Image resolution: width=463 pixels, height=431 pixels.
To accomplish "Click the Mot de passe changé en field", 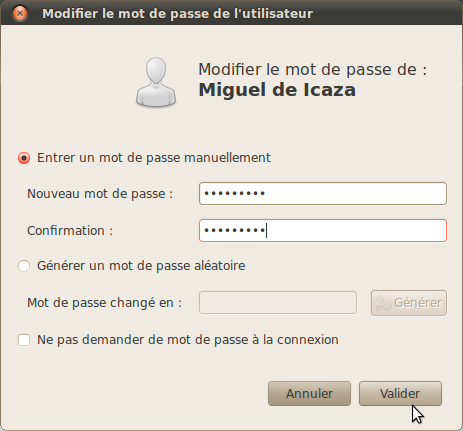I will click(278, 303).
